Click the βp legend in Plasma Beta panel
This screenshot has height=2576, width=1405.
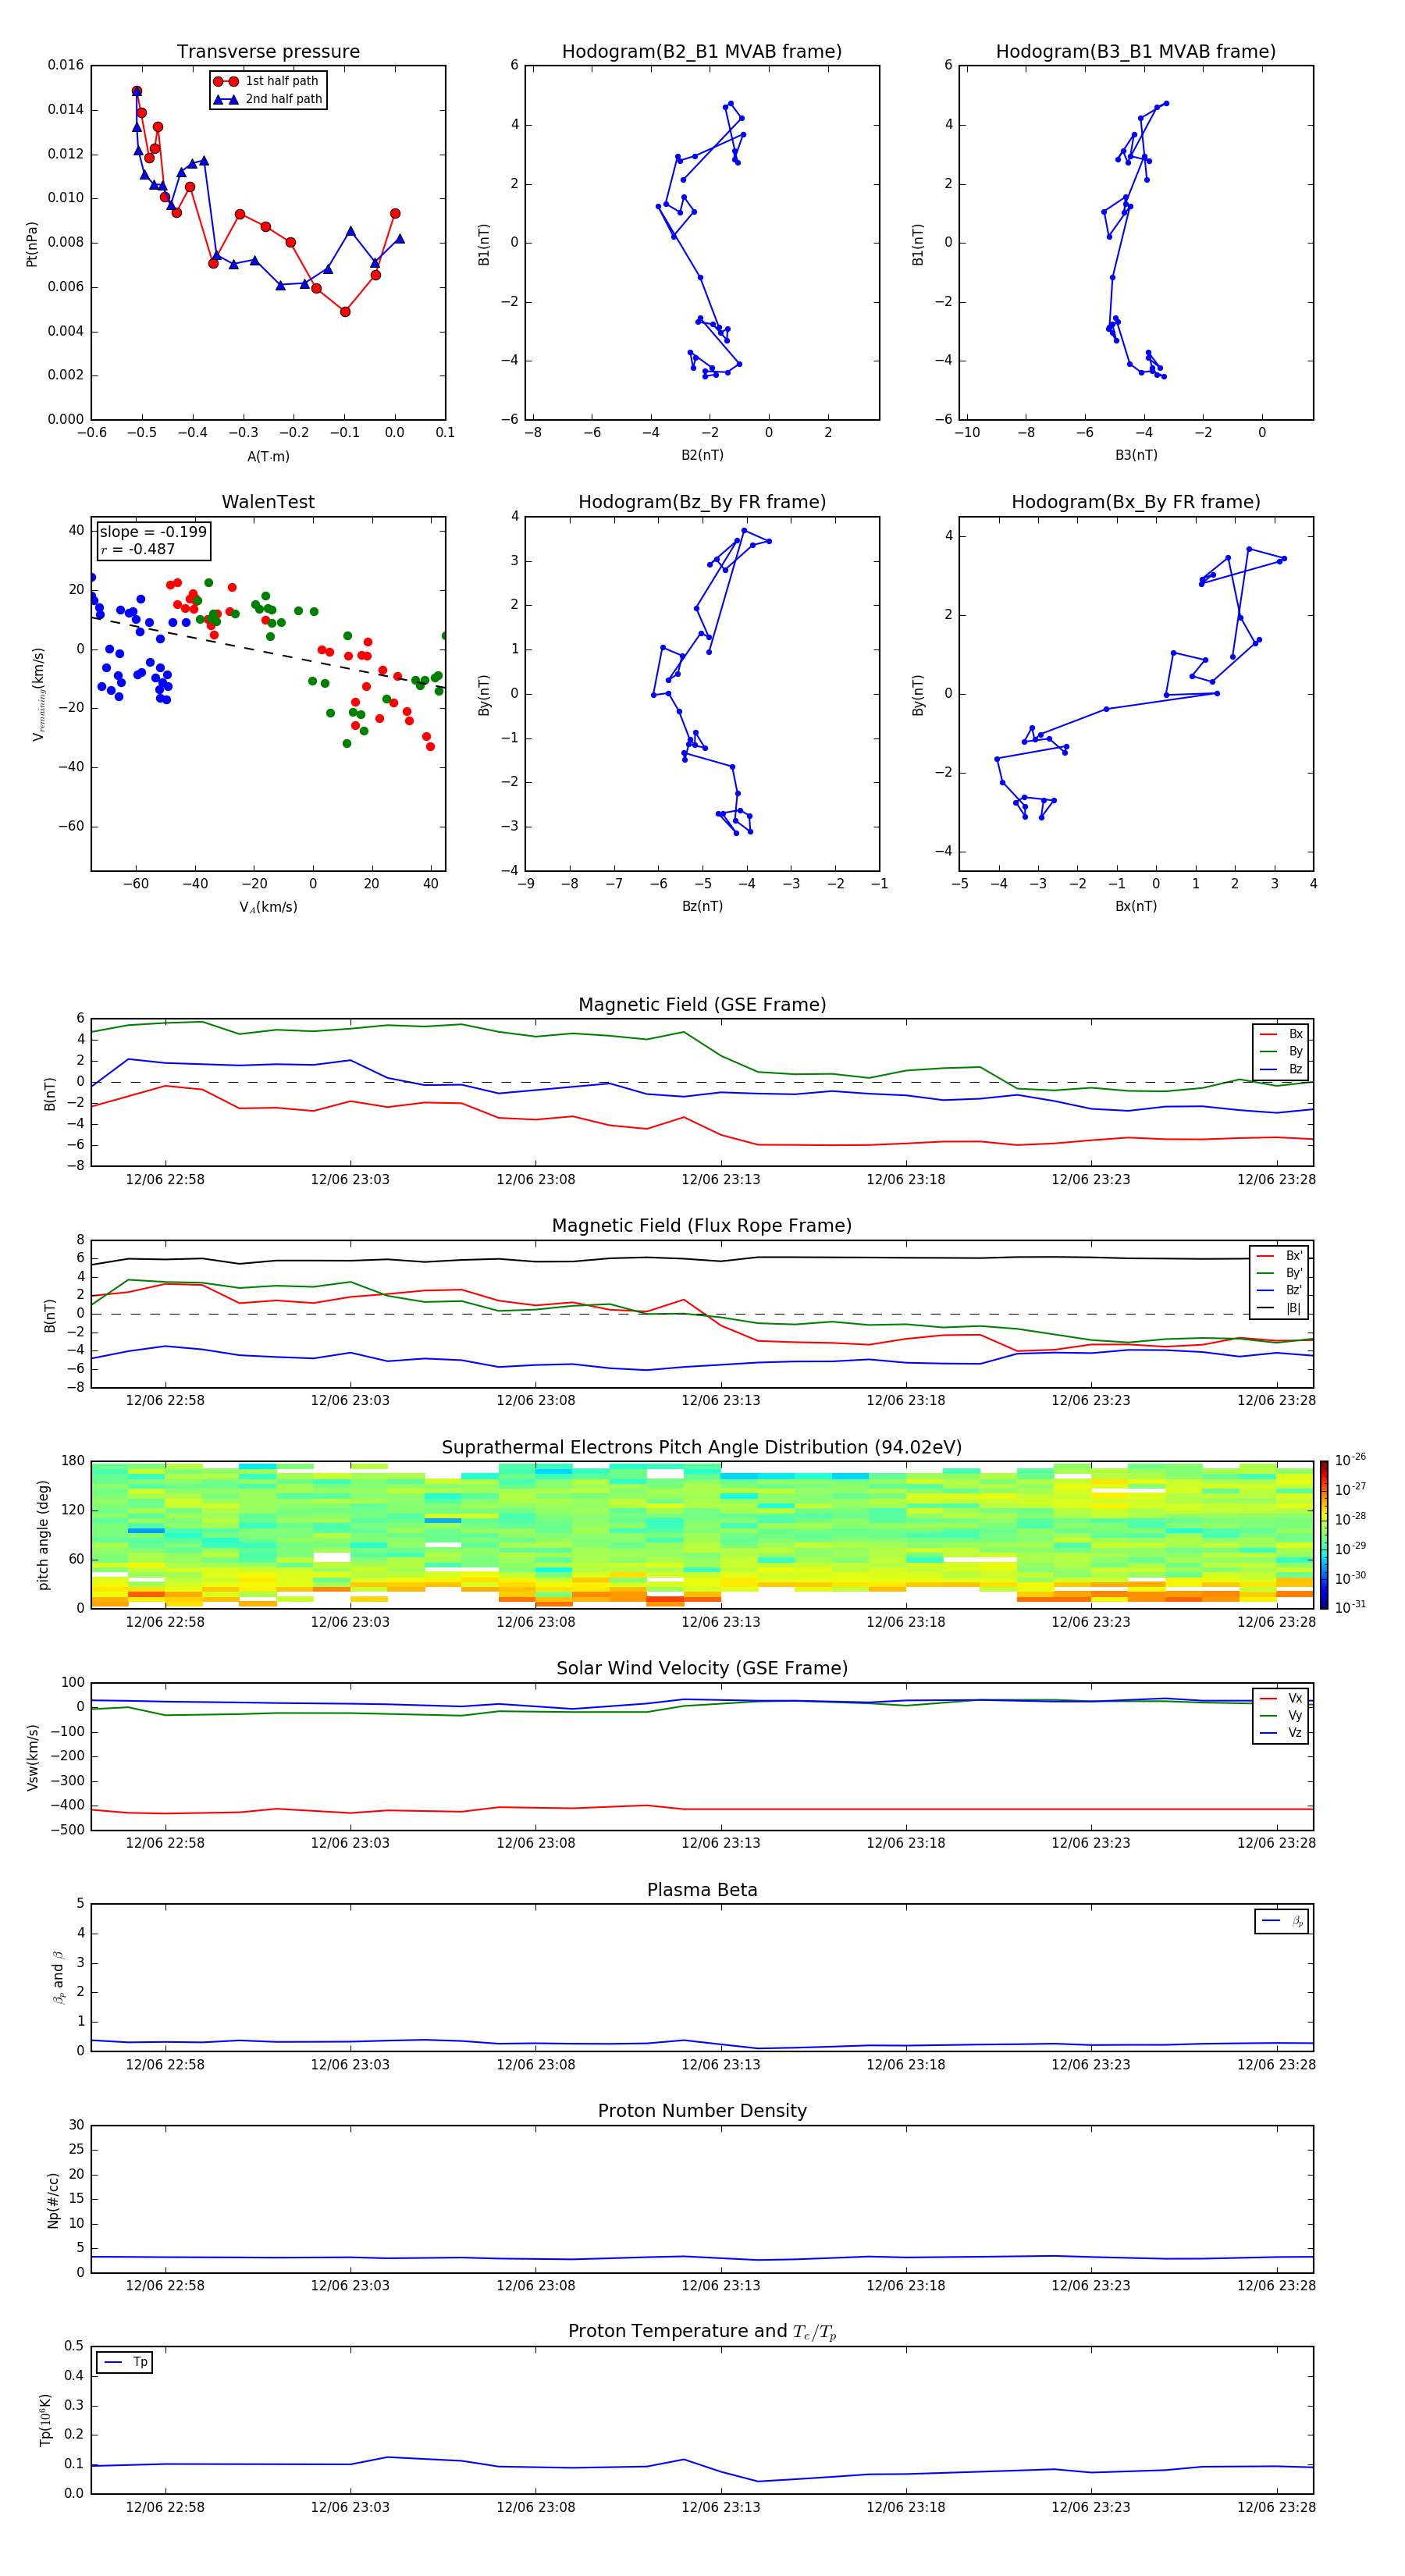click(1282, 1922)
